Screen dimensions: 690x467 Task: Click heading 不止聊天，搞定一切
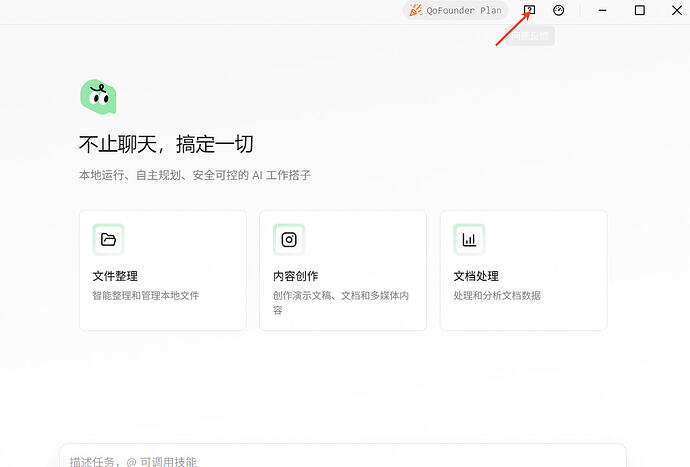pos(166,144)
